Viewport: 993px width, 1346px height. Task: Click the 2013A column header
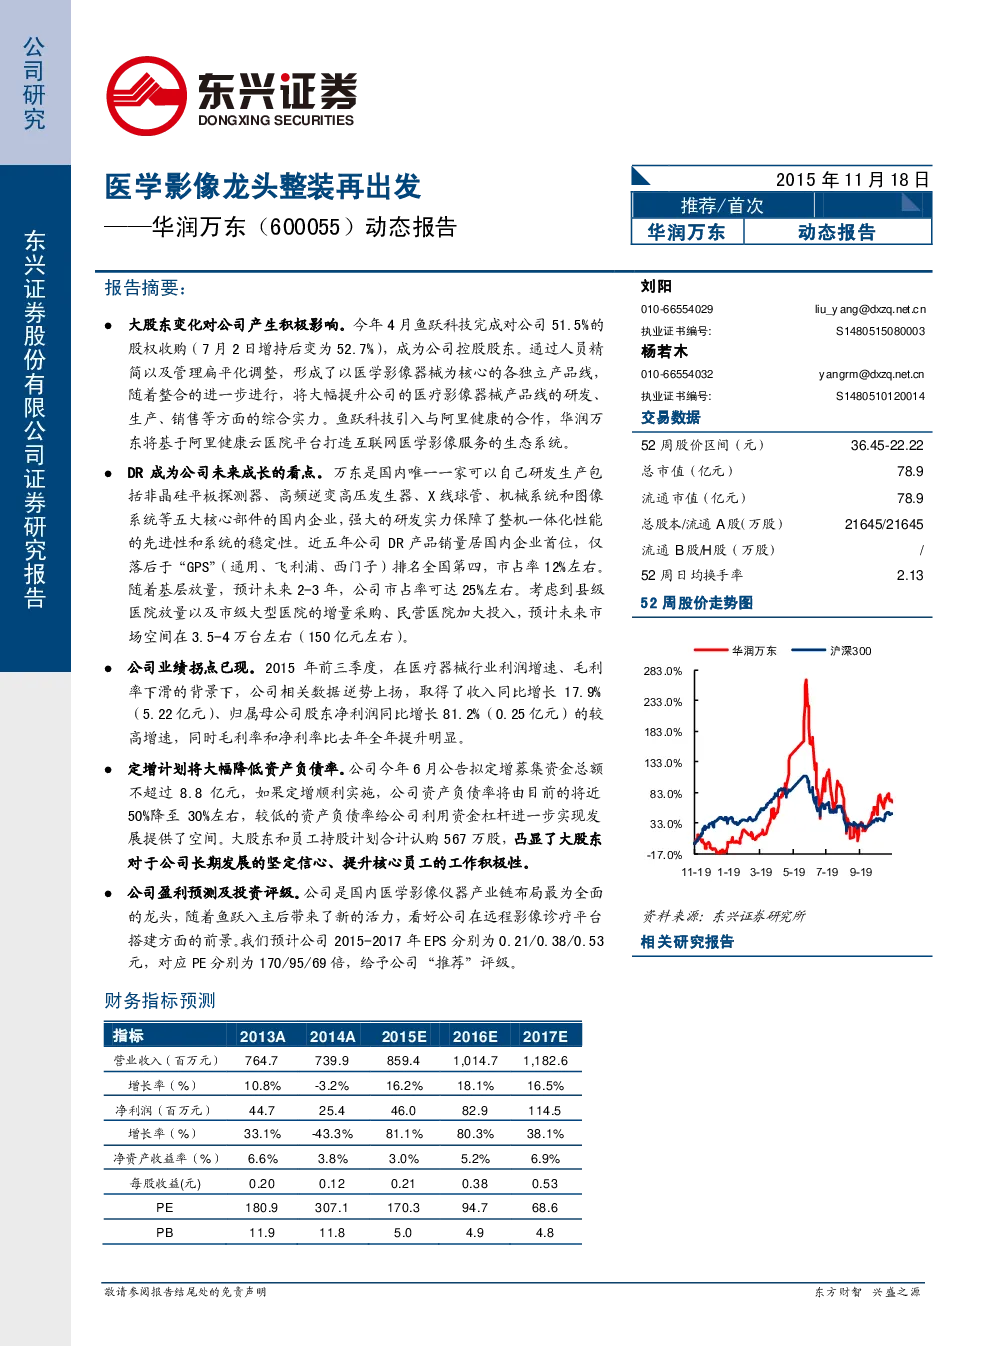click(263, 1037)
